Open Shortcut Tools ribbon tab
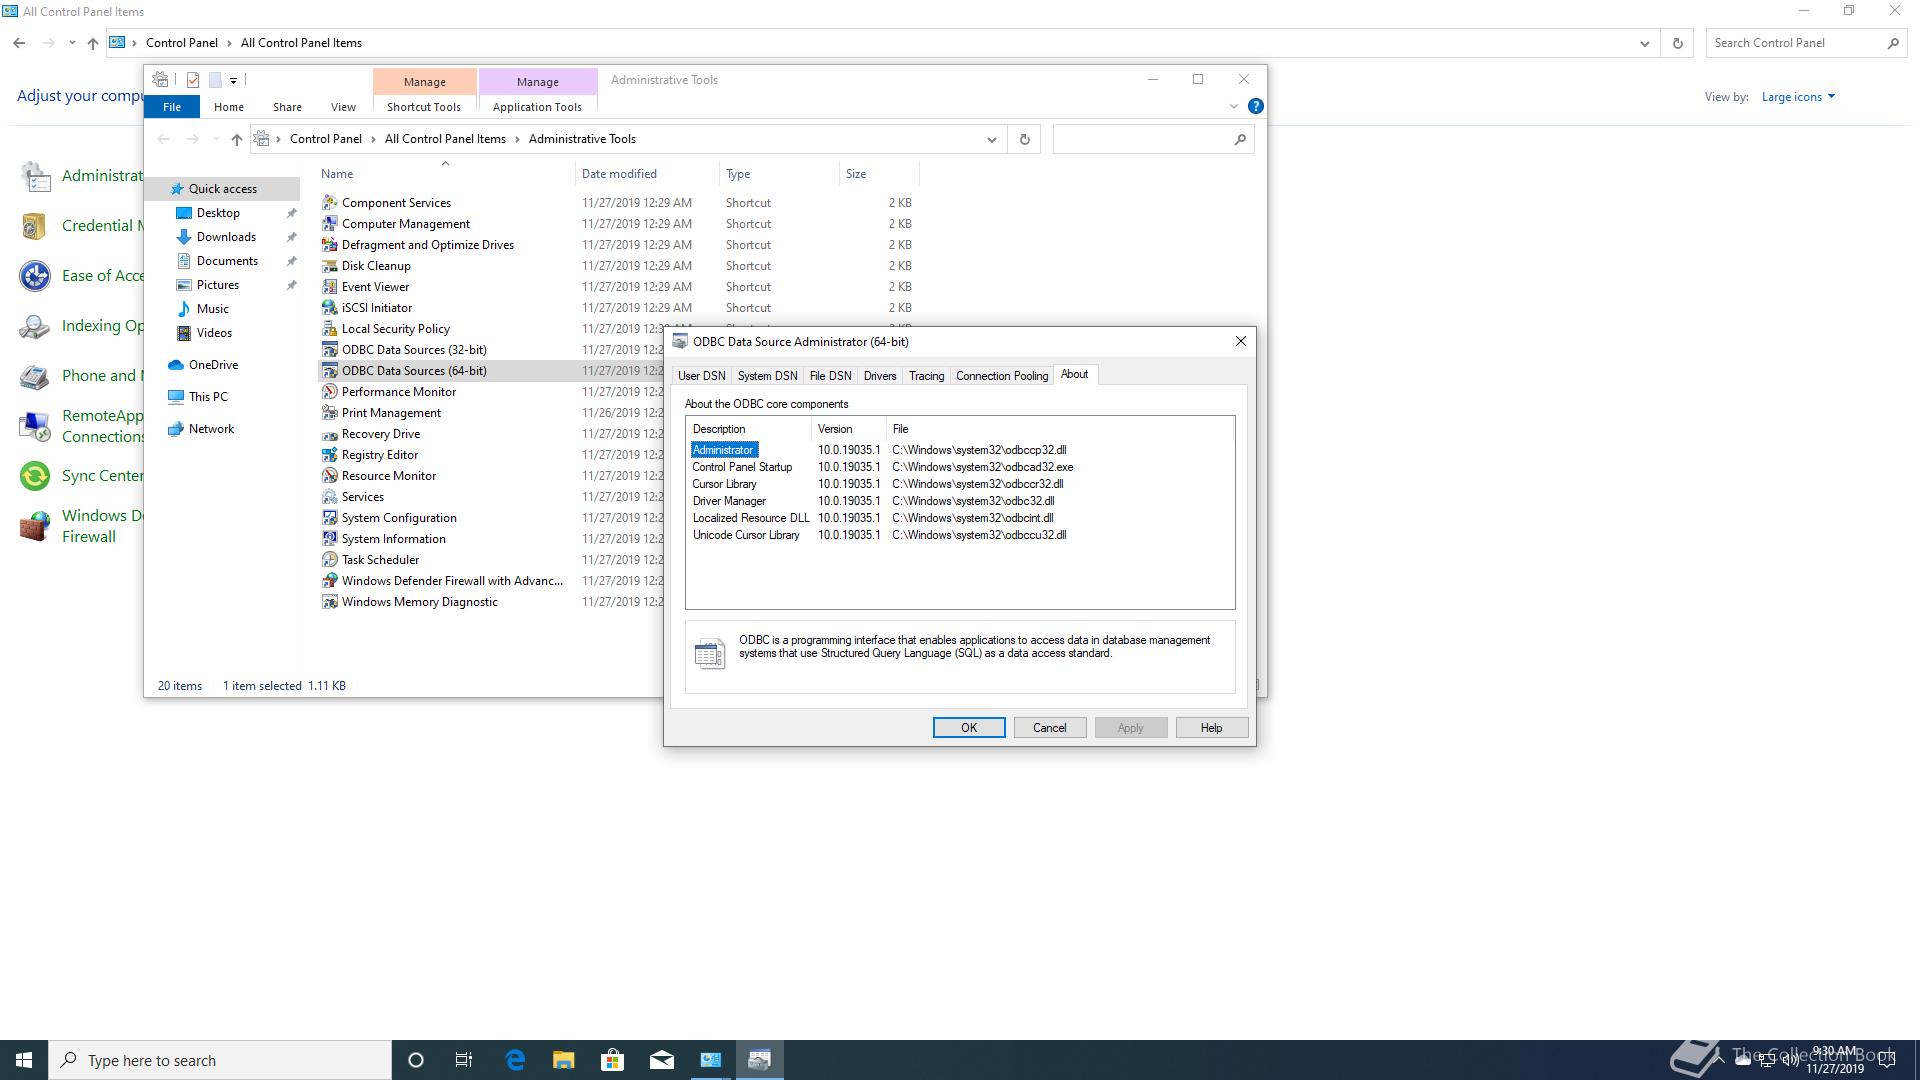Viewport: 1920px width, 1080px height. pyautogui.click(x=424, y=107)
